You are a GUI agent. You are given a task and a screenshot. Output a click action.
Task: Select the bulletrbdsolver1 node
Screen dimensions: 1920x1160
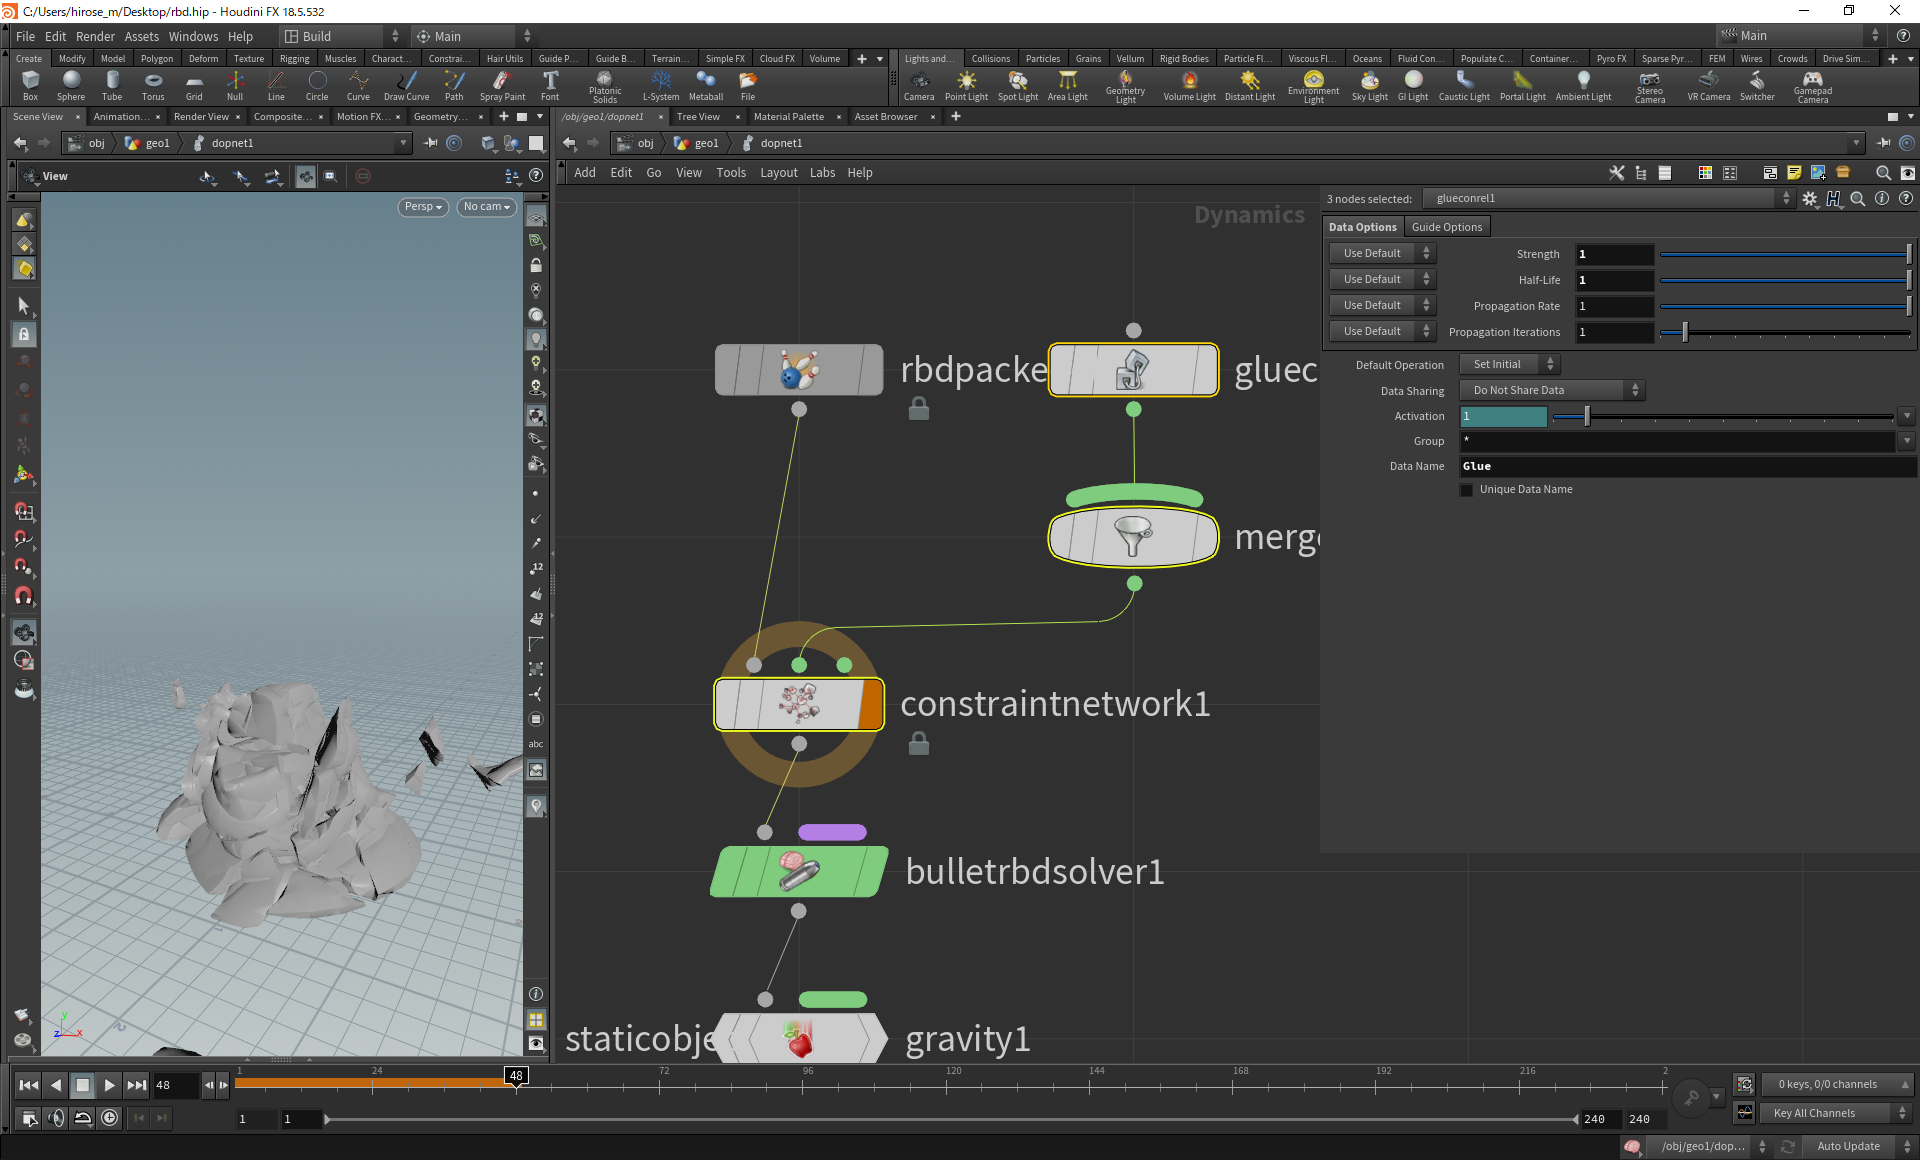[799, 871]
